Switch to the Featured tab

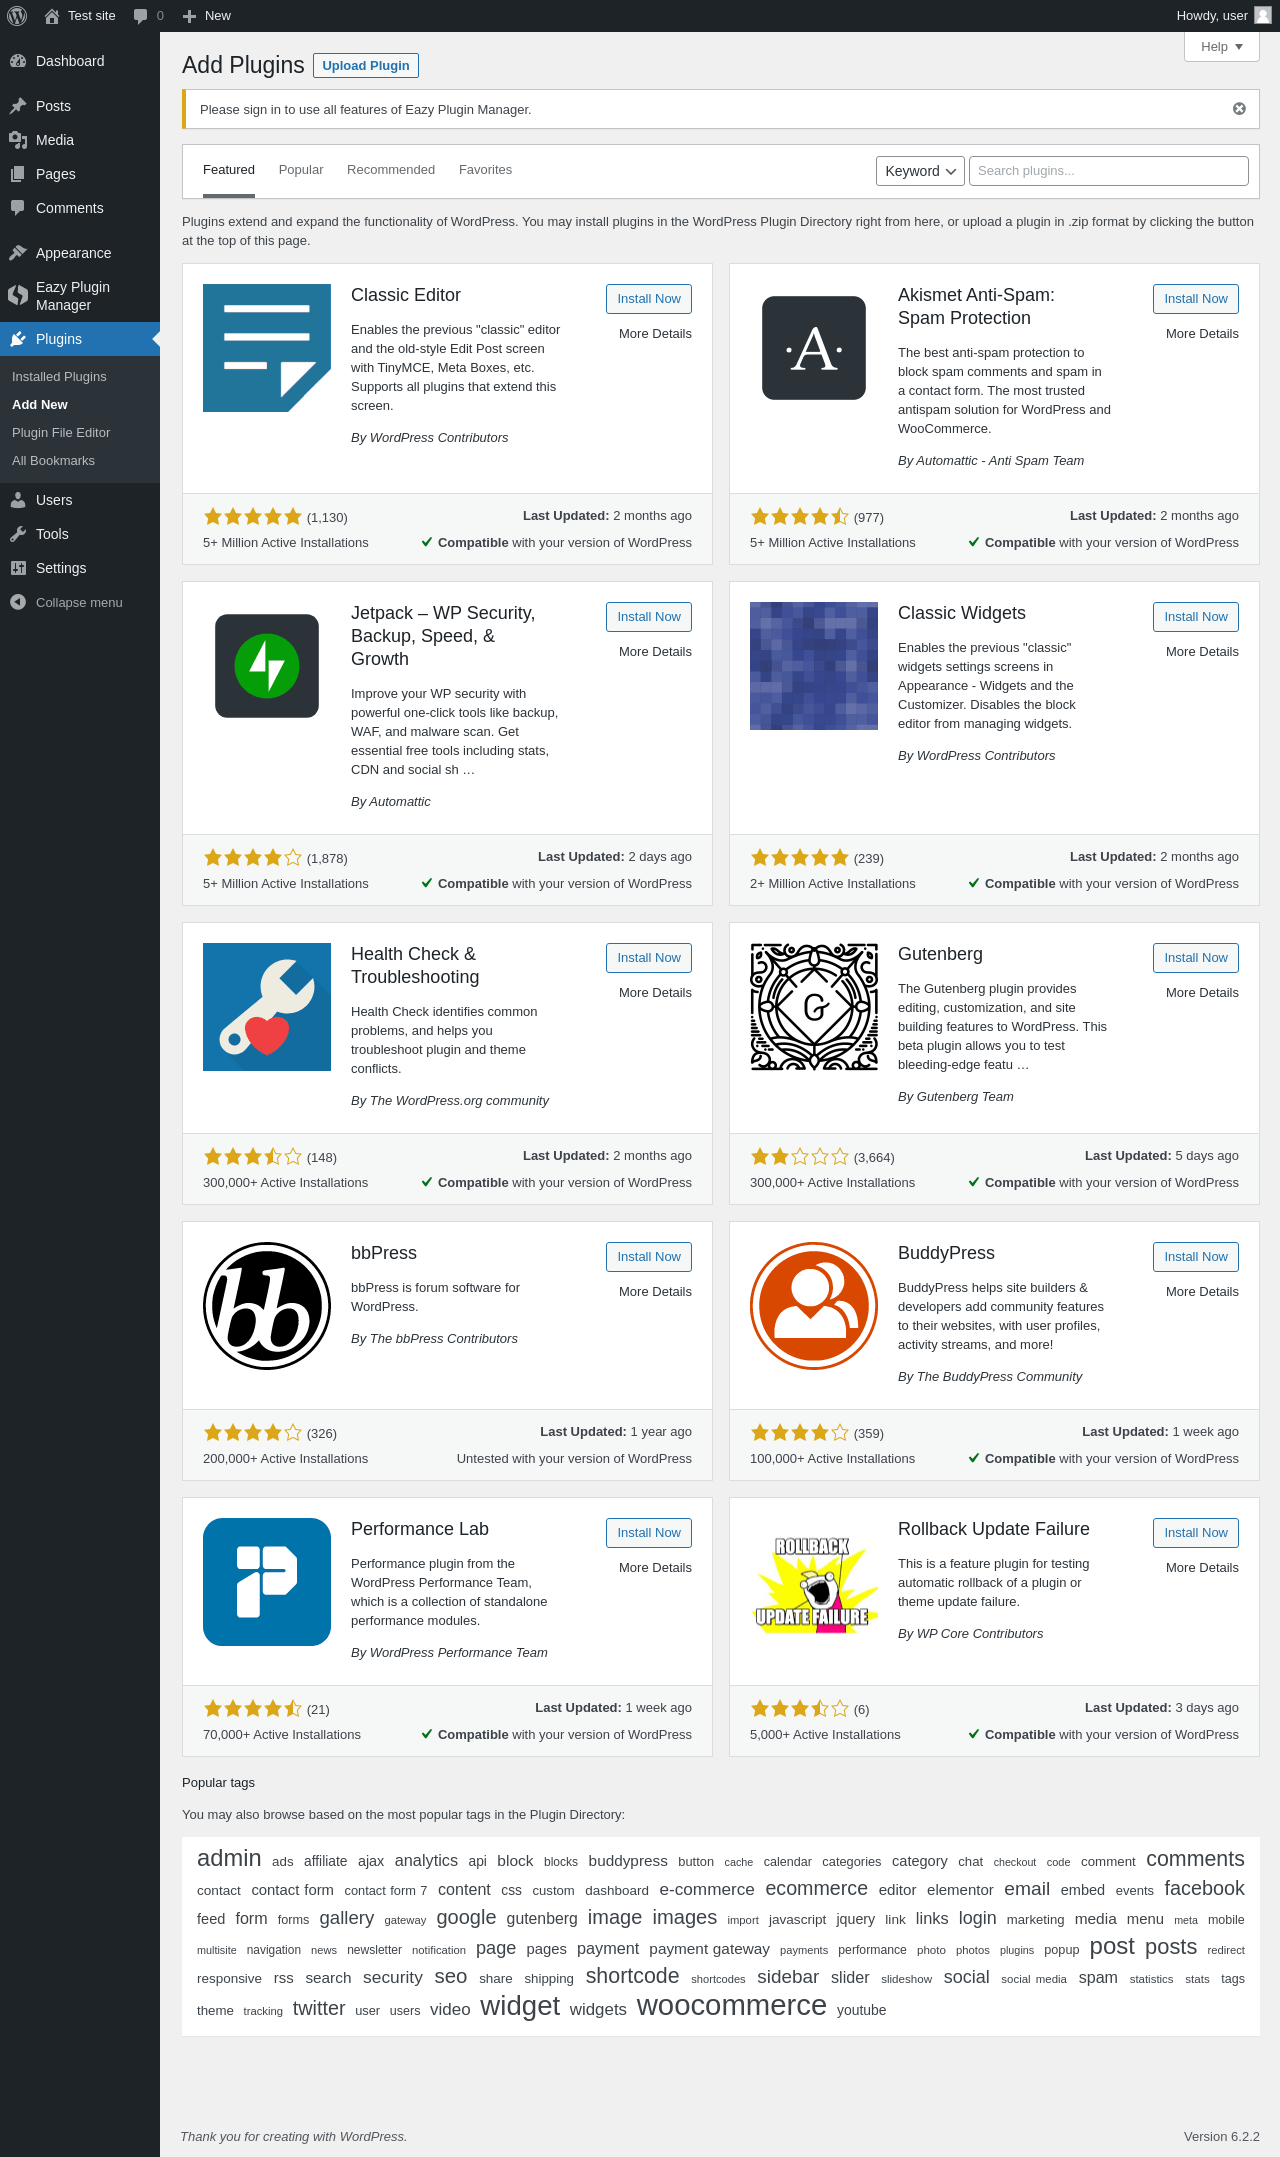click(x=229, y=170)
